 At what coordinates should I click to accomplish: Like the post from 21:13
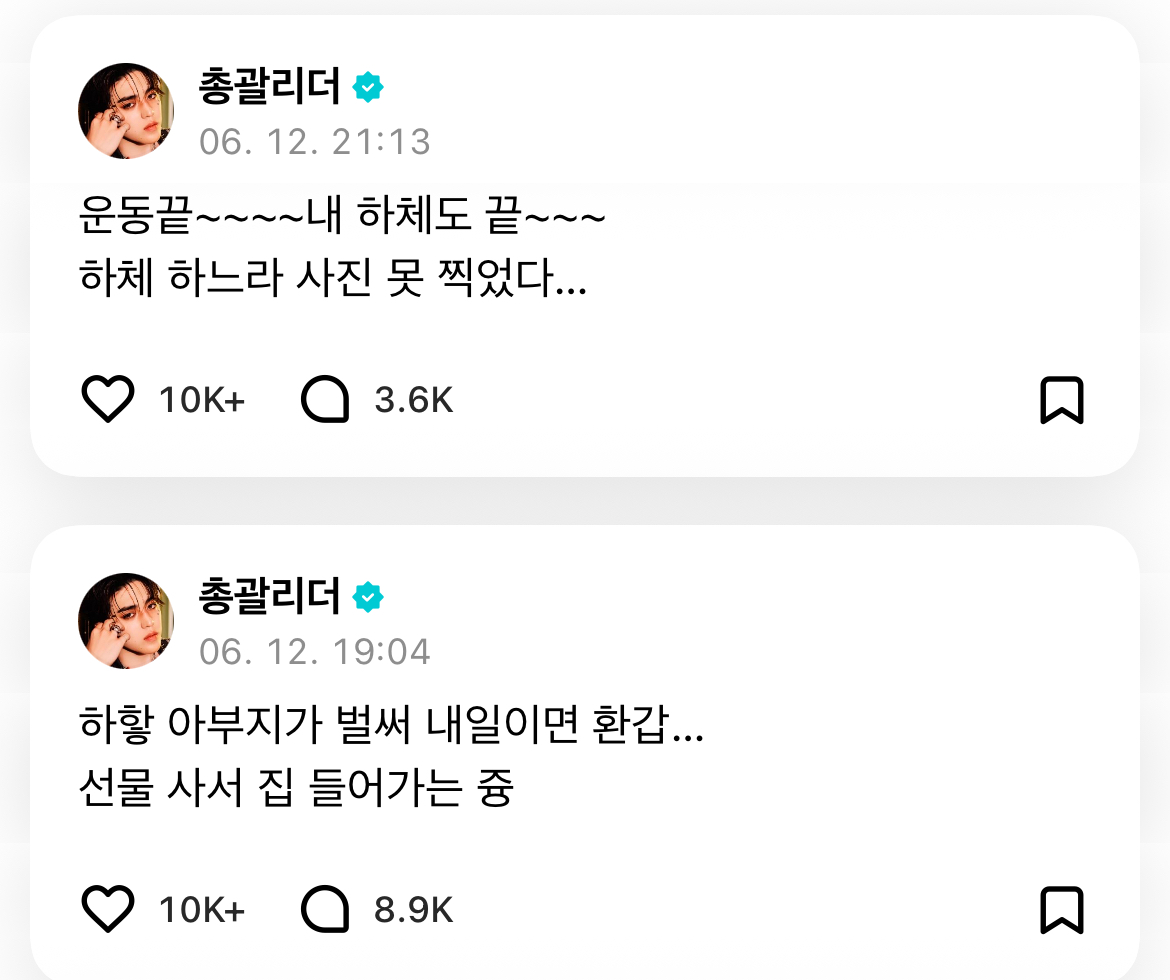click(107, 400)
